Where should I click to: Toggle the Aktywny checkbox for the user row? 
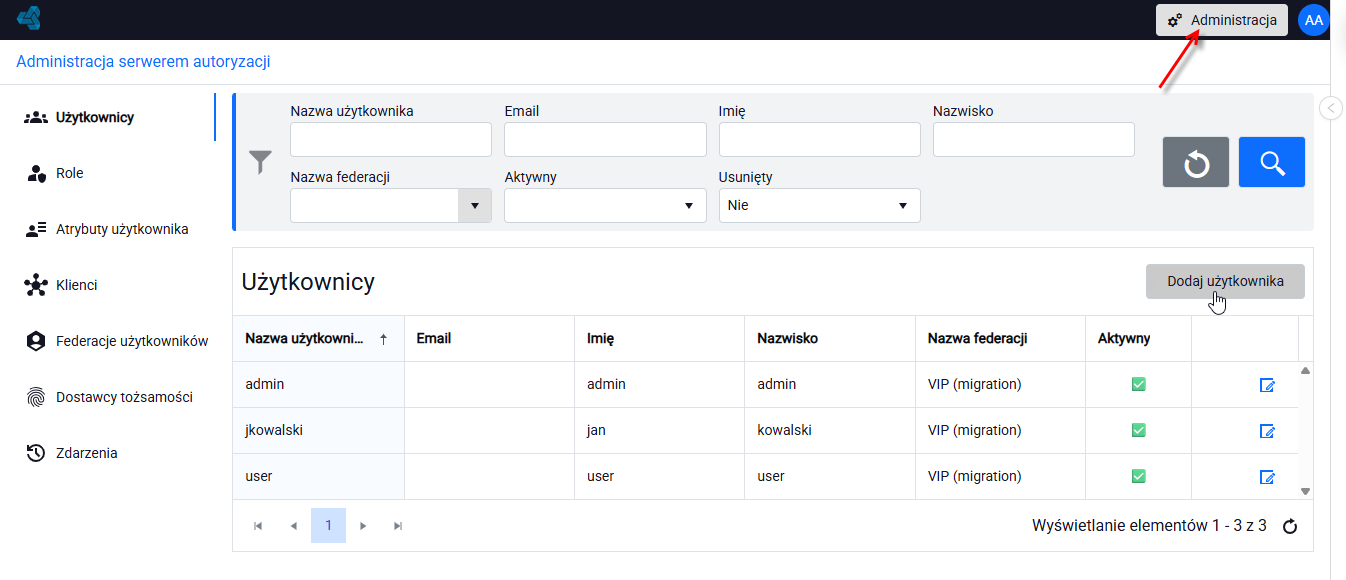[x=1138, y=477]
